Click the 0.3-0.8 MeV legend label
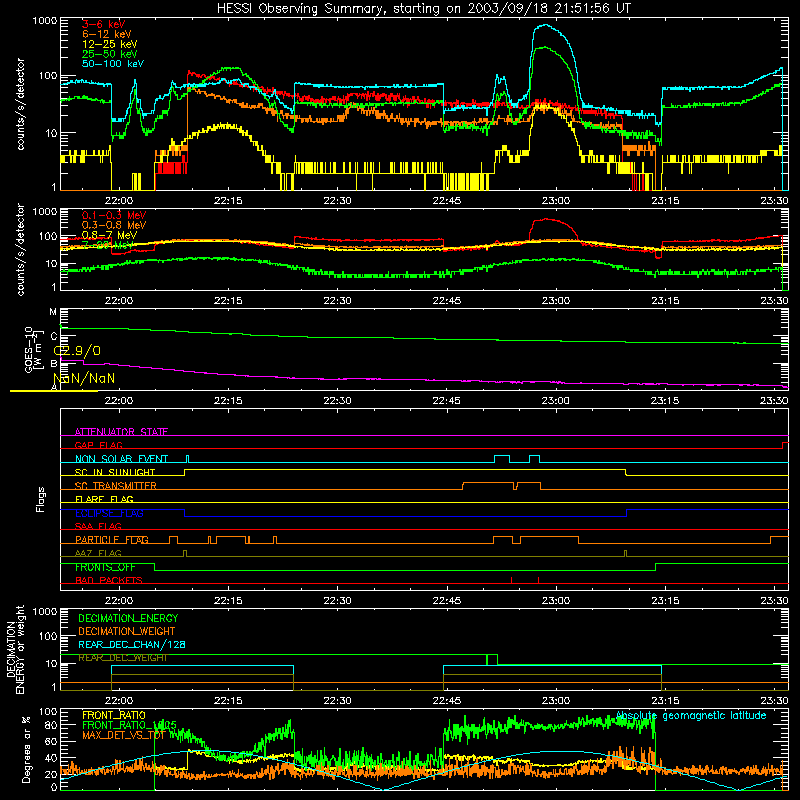The image size is (800, 800). (x=114, y=225)
